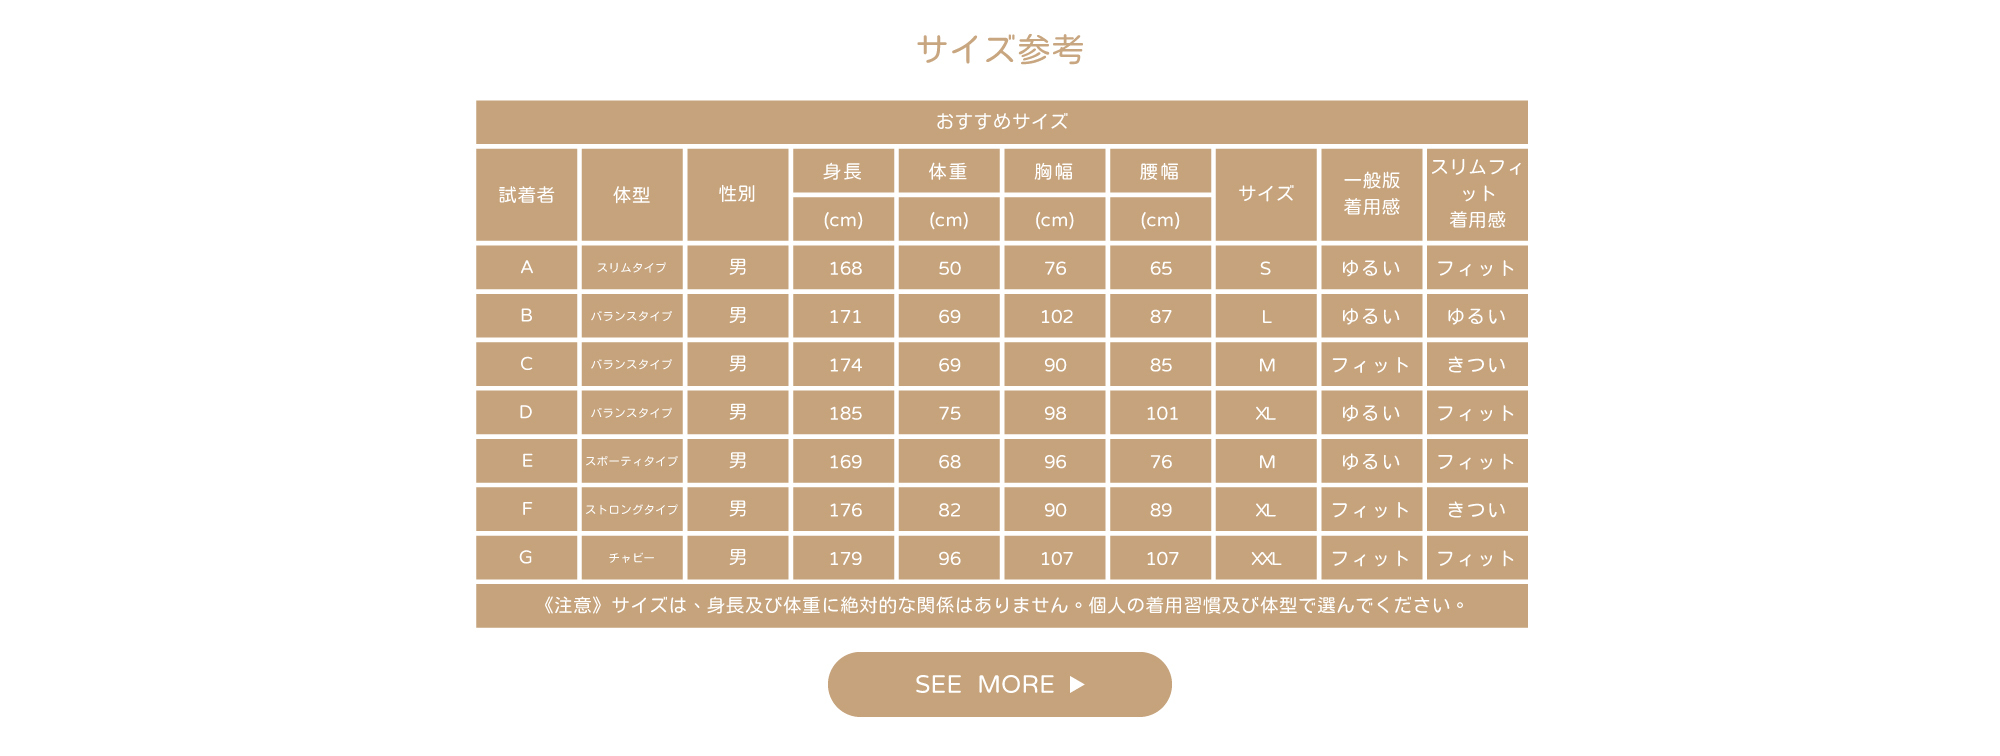
Task: Click the 性別 column header
Action: tap(738, 194)
